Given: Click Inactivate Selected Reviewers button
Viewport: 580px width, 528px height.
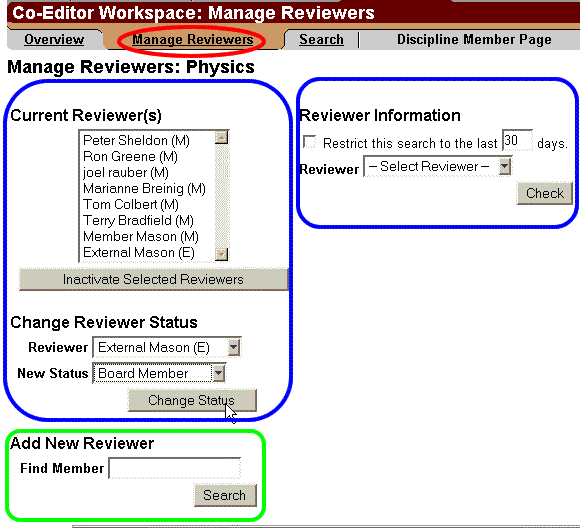Looking at the screenshot, I should click(154, 279).
